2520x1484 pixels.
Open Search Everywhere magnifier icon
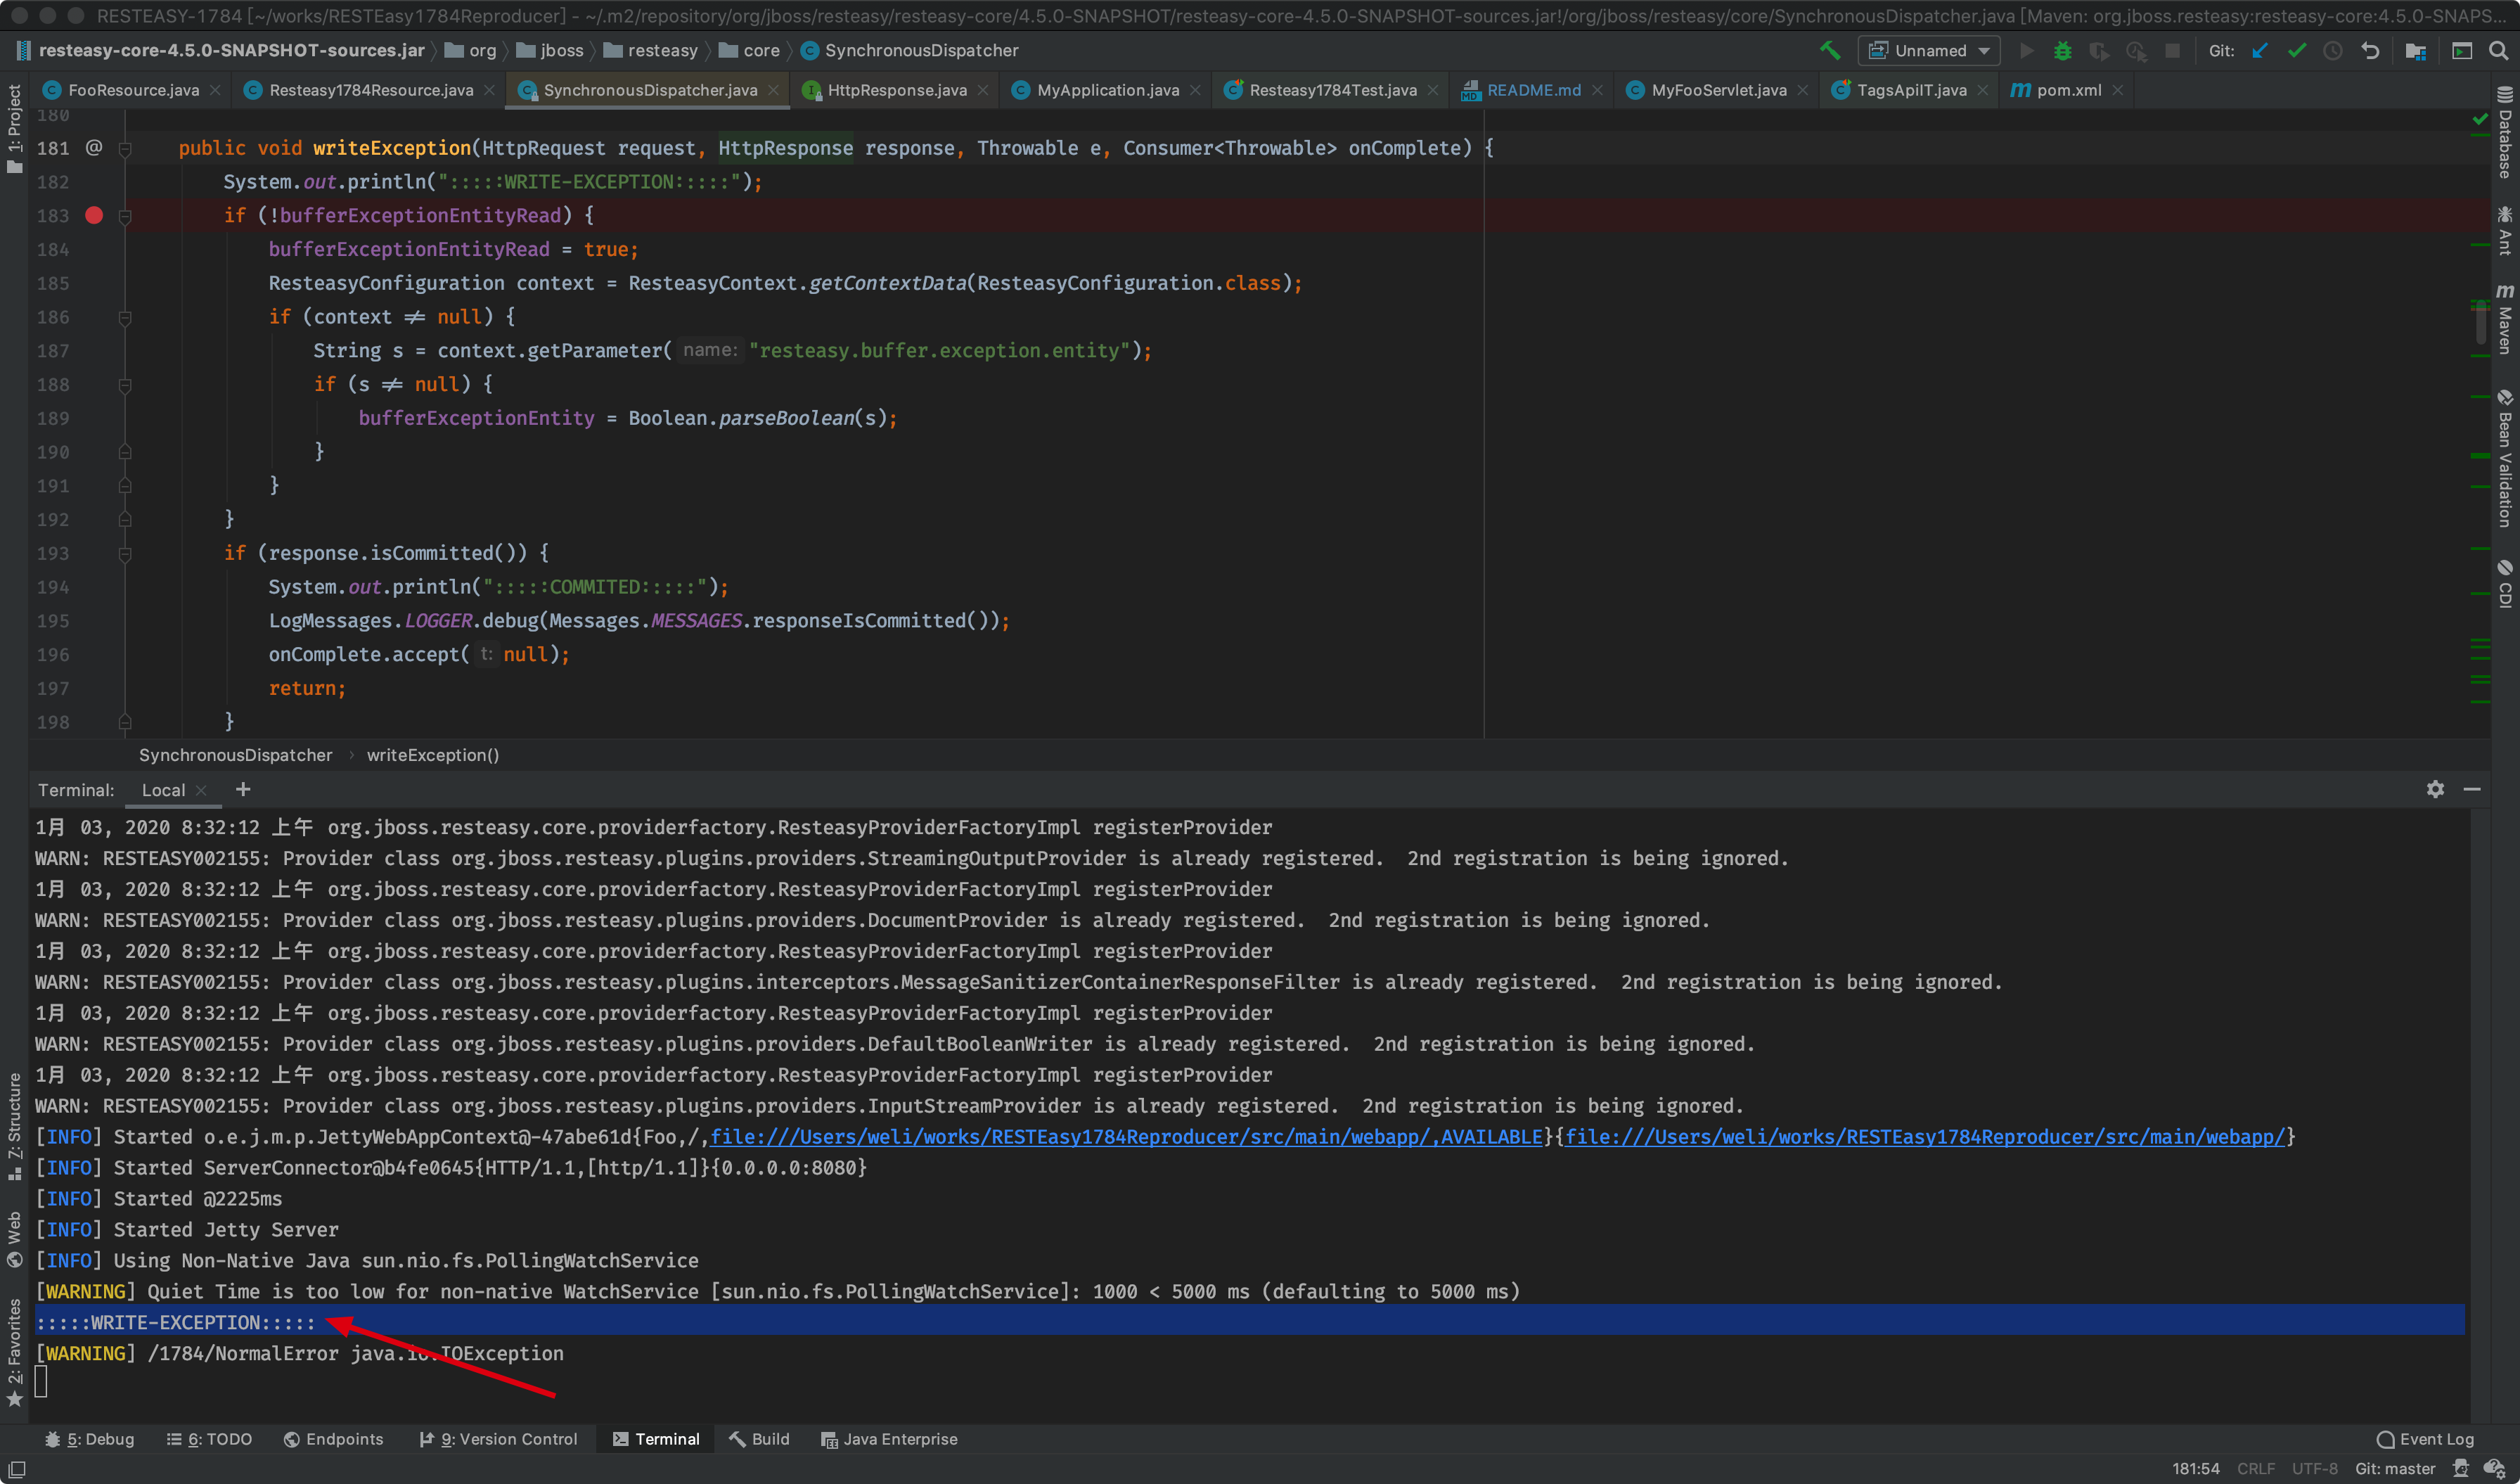click(2497, 50)
